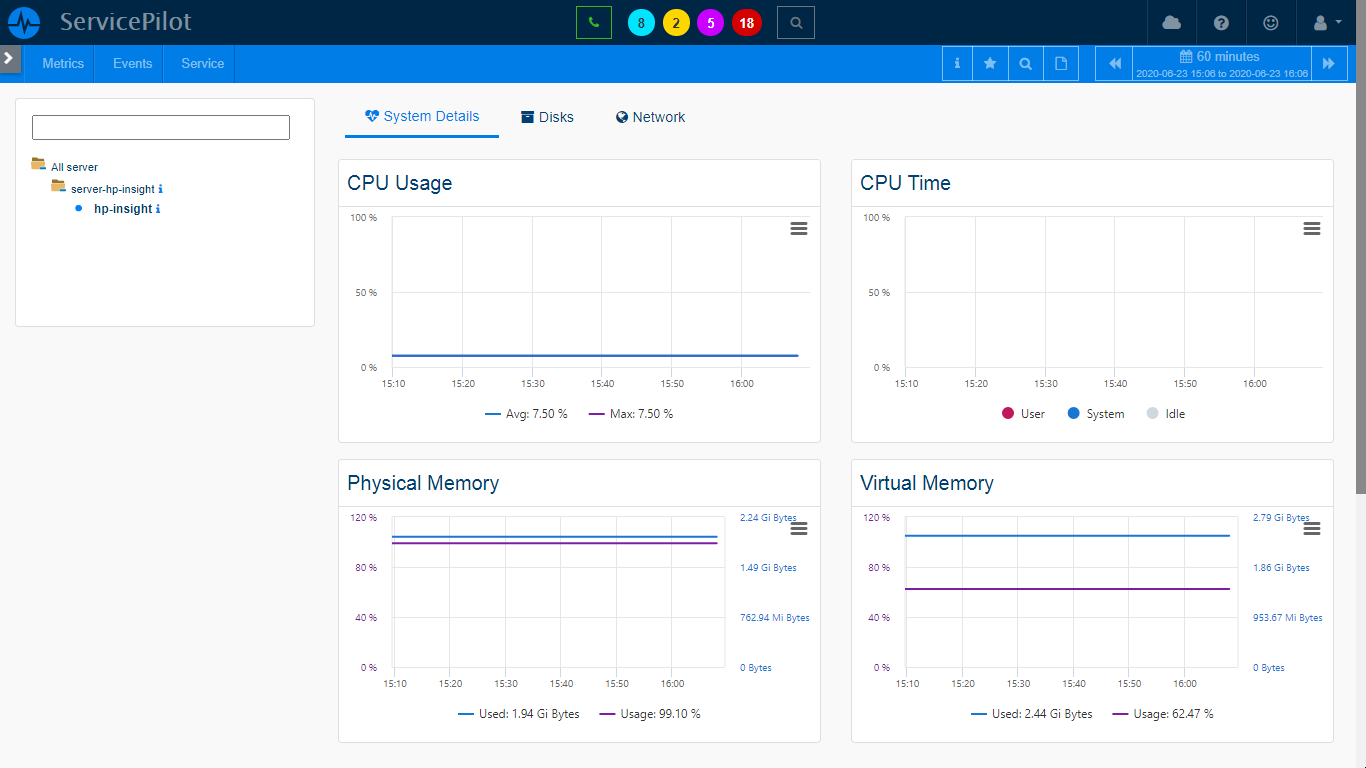
Task: Toggle Idle series in CPU Time legend
Action: click(x=1165, y=414)
